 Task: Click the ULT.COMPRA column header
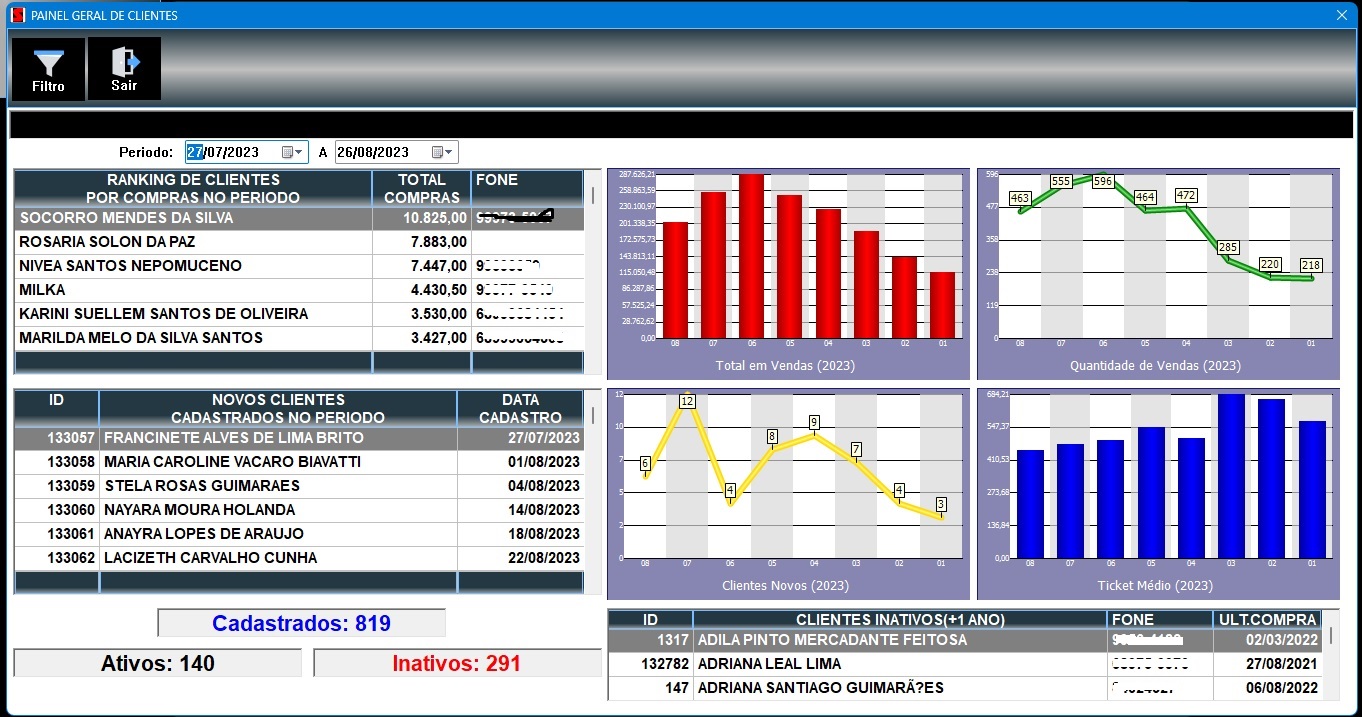point(1267,619)
